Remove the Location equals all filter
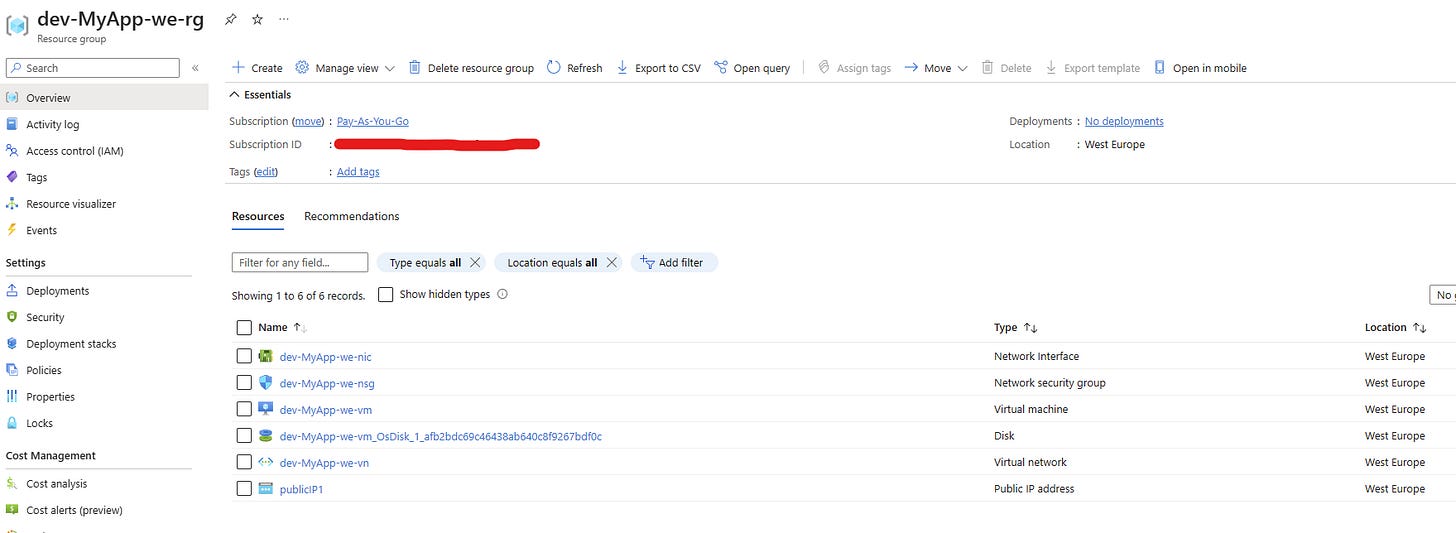Image resolution: width=1456 pixels, height=533 pixels. [611, 263]
